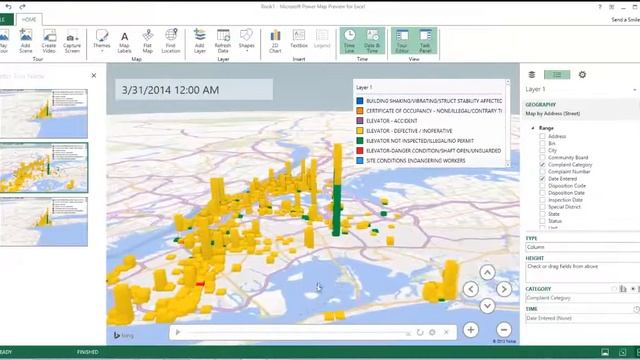
Task: Select the first scene thumbnail
Action: pos(44,113)
